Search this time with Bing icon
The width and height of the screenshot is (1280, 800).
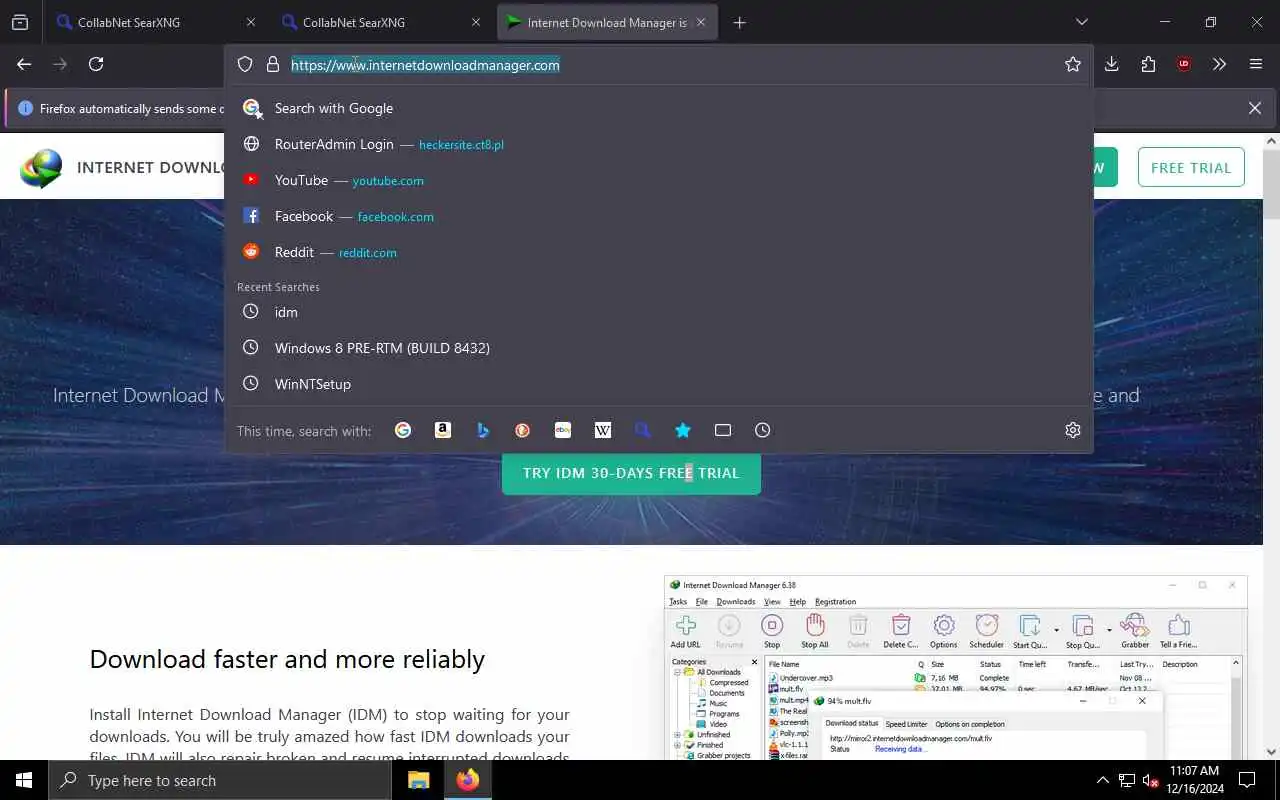point(483,430)
